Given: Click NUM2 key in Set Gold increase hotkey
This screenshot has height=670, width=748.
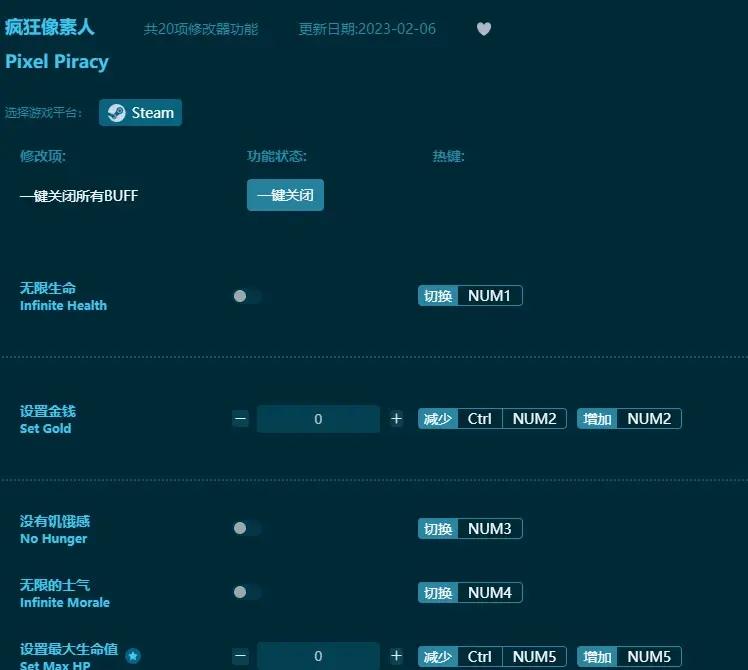Looking at the screenshot, I should [x=649, y=419].
